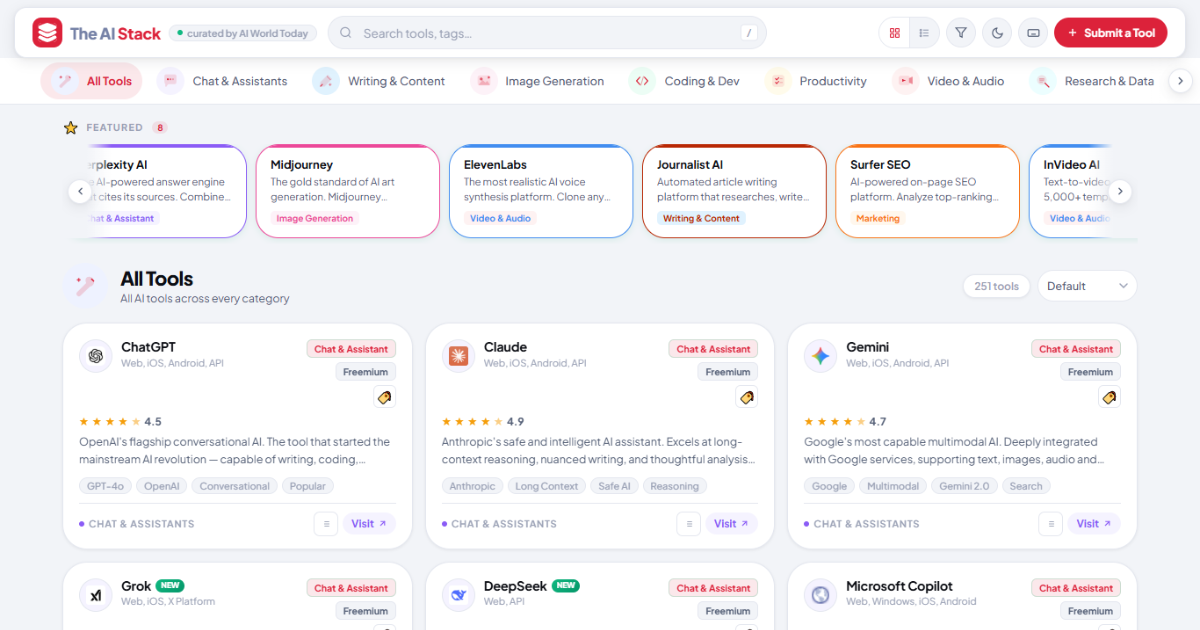1200x630 pixels.
Task: Open the Midjourney featured card
Action: click(348, 191)
